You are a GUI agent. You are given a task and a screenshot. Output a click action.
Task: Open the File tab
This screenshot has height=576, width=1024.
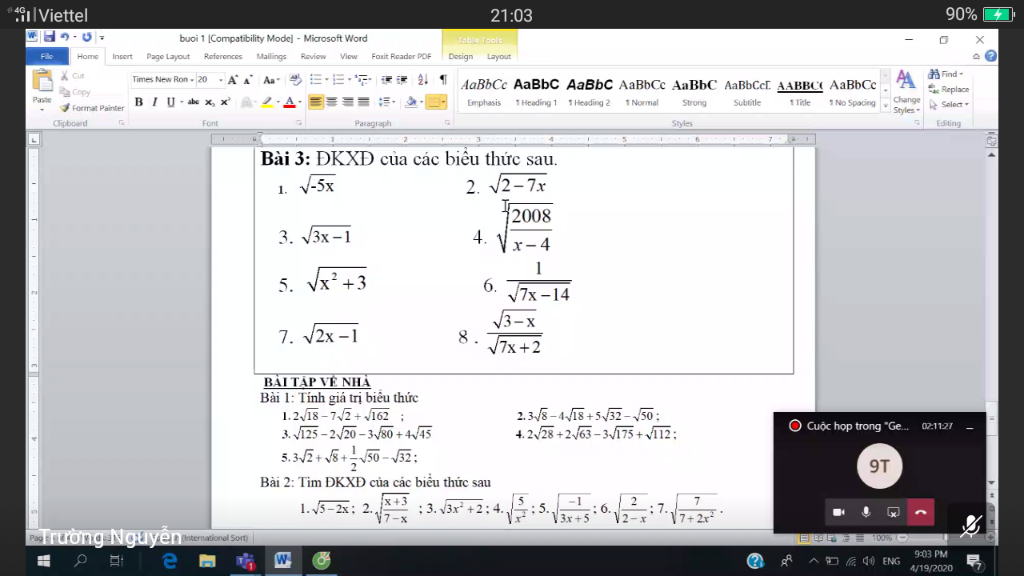pos(47,56)
